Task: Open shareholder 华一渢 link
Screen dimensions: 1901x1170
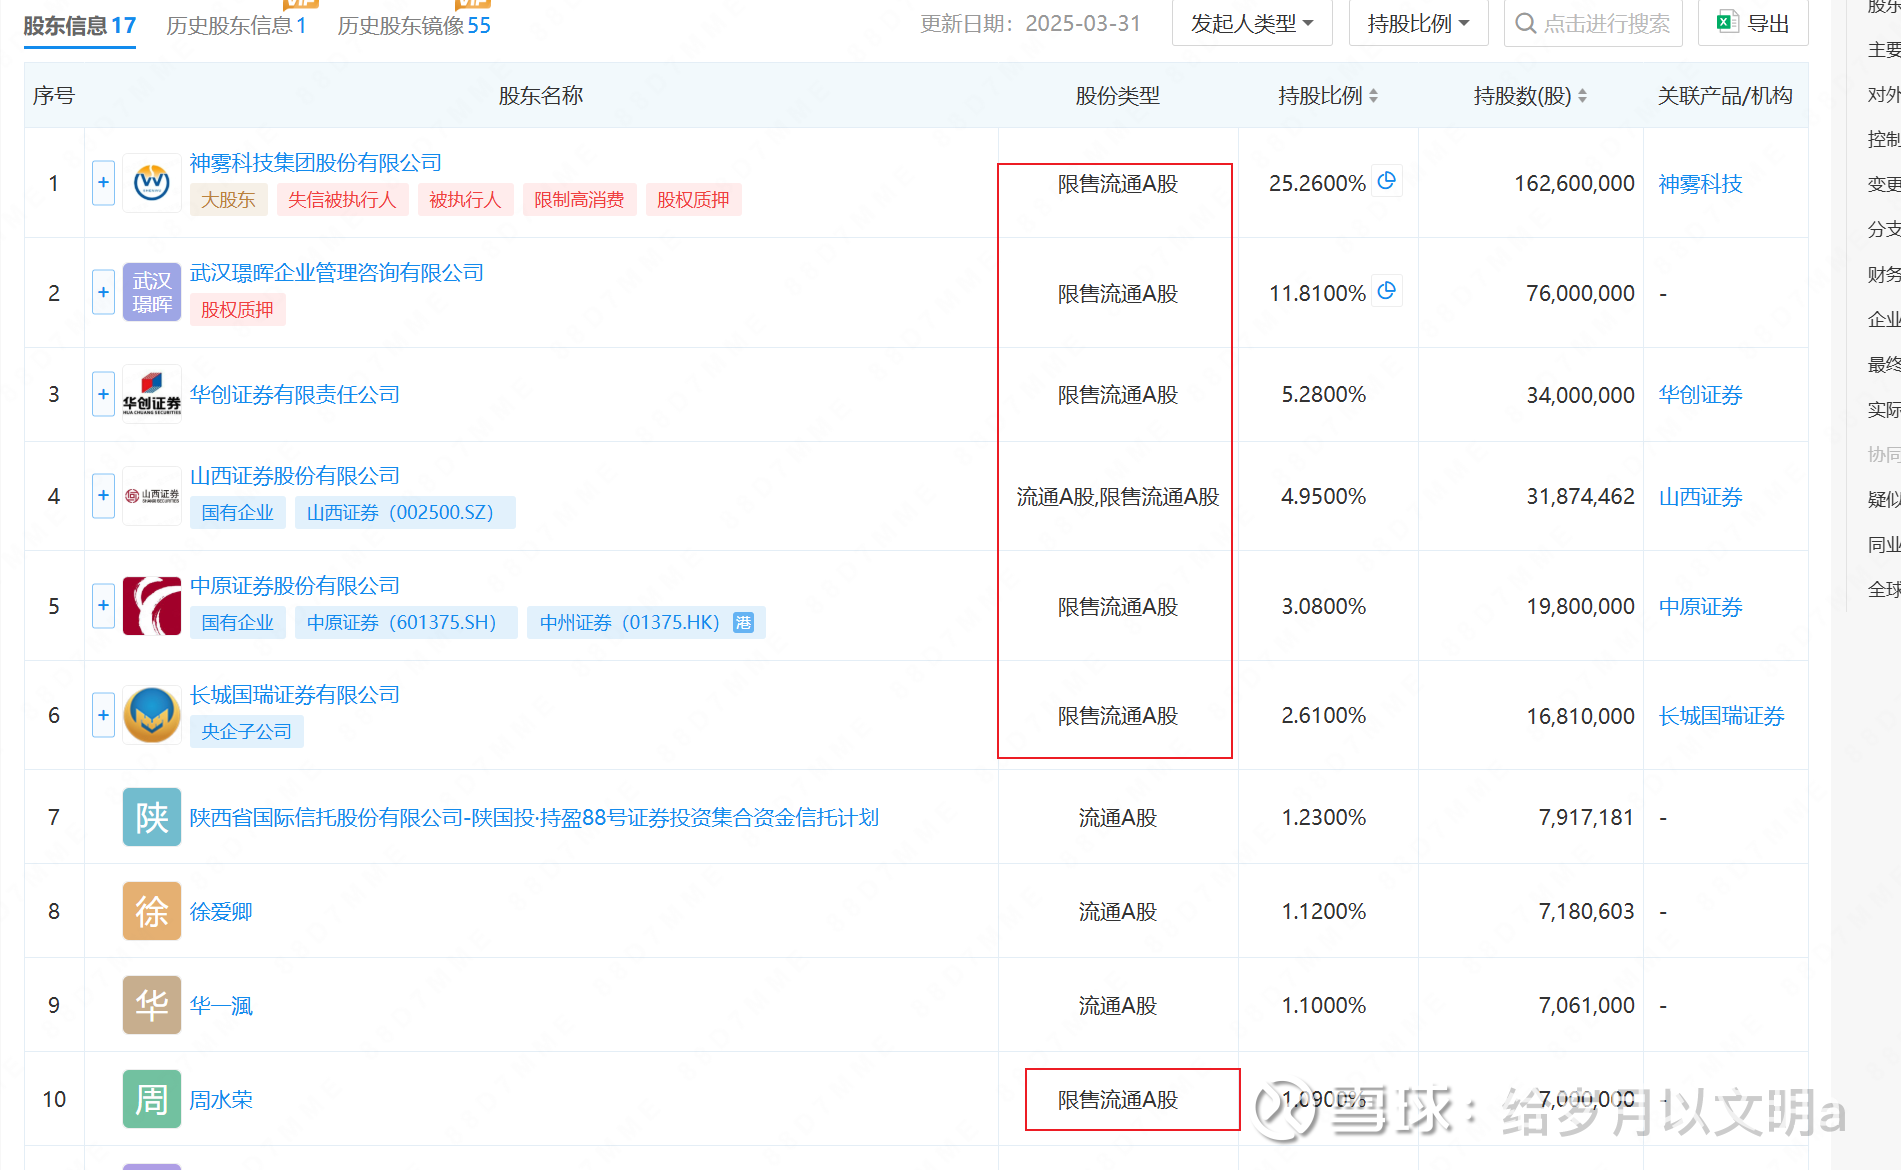Action: coord(221,1006)
